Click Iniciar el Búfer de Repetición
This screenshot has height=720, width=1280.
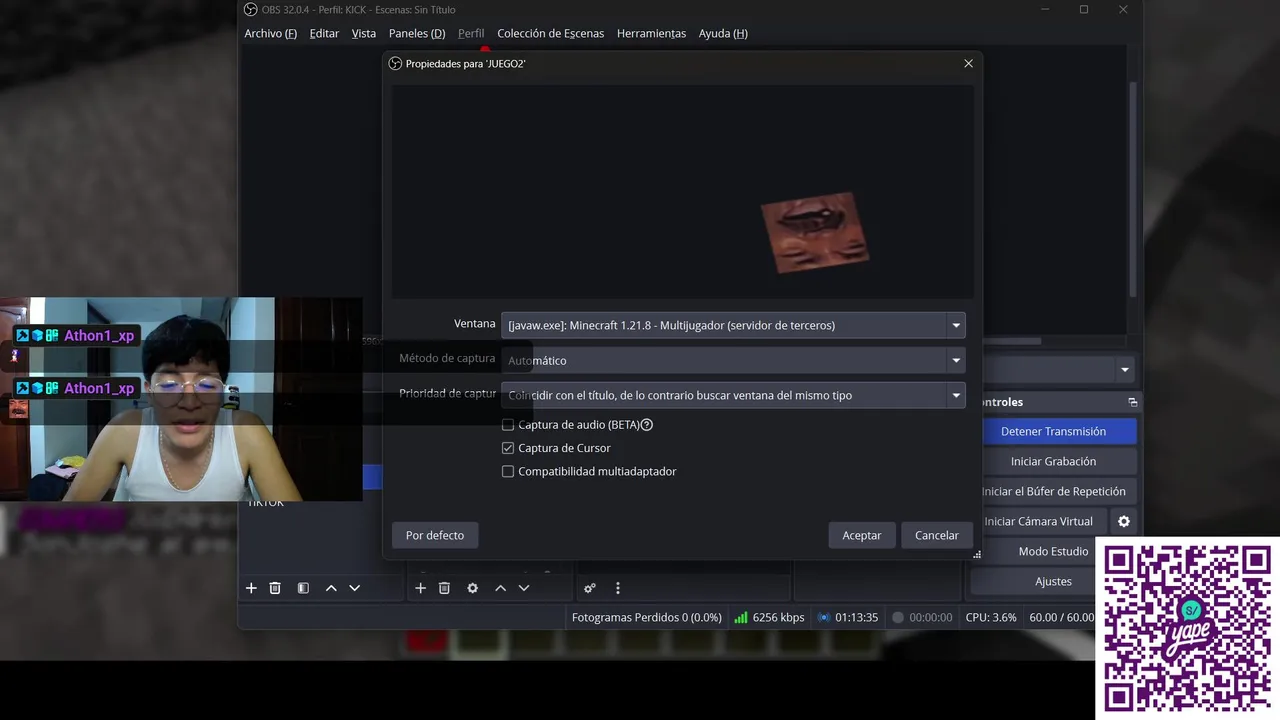pos(1053,491)
